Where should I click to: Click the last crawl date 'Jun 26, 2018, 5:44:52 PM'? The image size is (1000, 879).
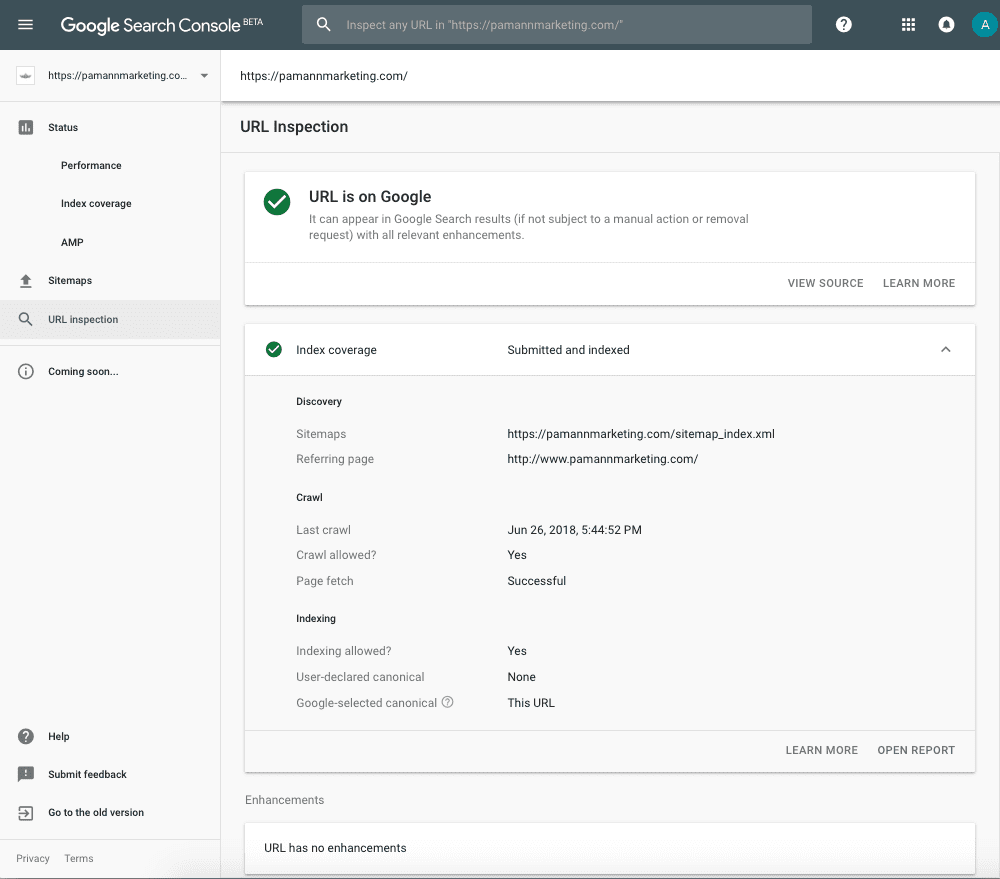click(575, 530)
